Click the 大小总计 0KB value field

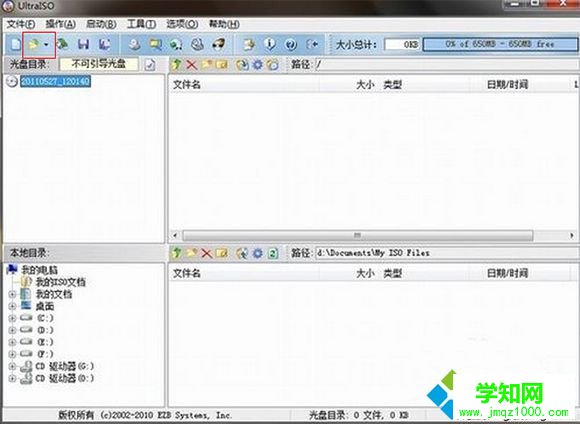point(402,44)
